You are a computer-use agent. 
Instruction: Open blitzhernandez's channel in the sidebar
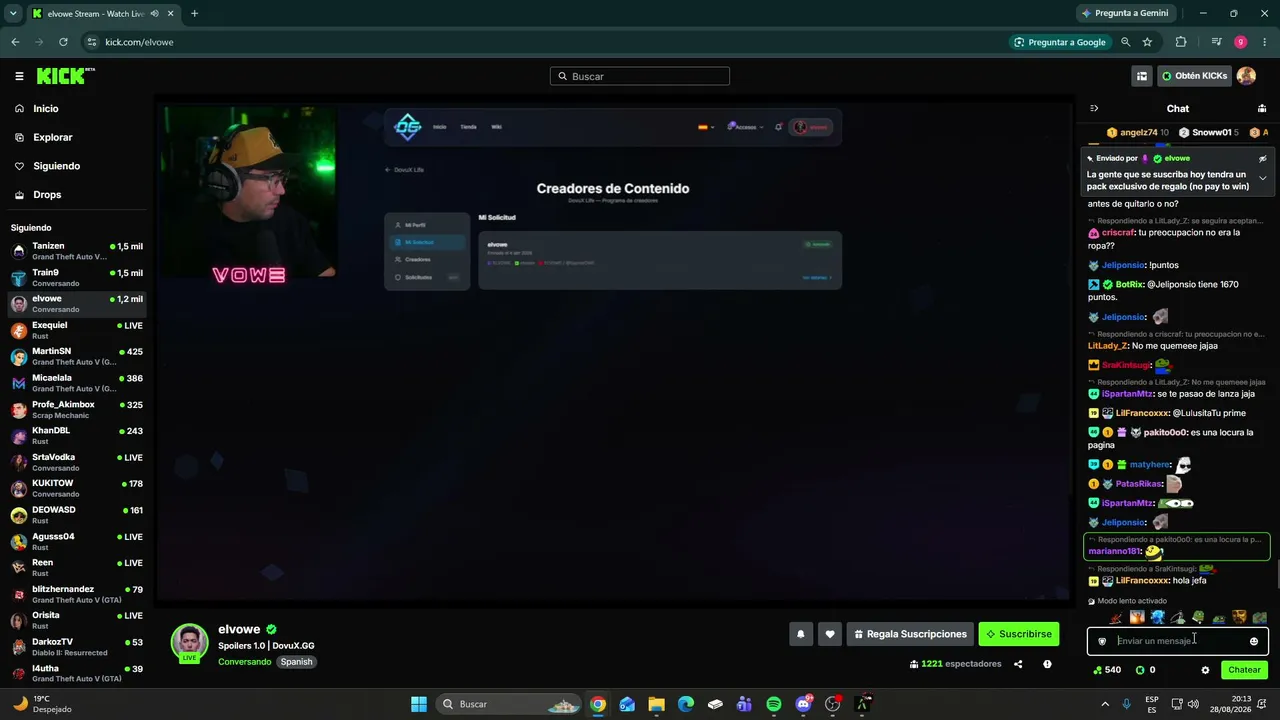point(77,595)
